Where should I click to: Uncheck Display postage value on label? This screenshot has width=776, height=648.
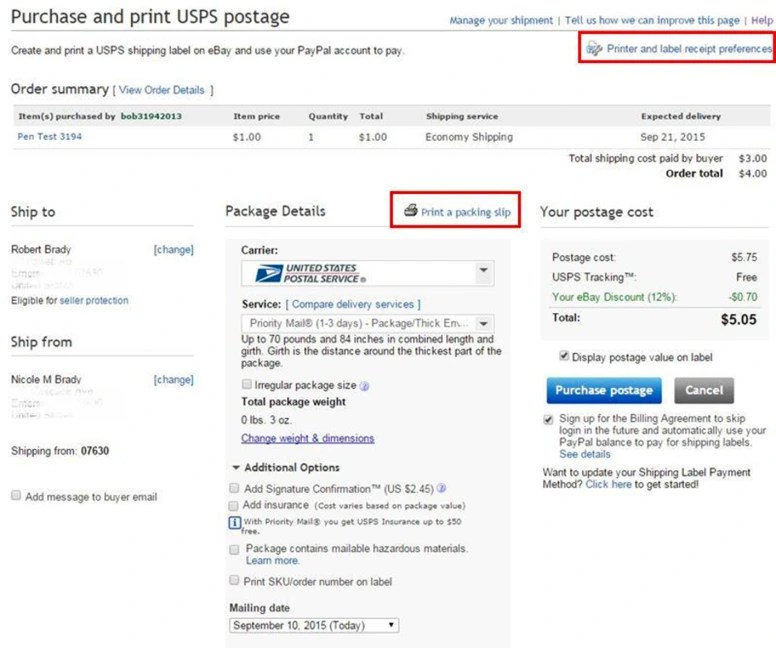pyautogui.click(x=564, y=356)
